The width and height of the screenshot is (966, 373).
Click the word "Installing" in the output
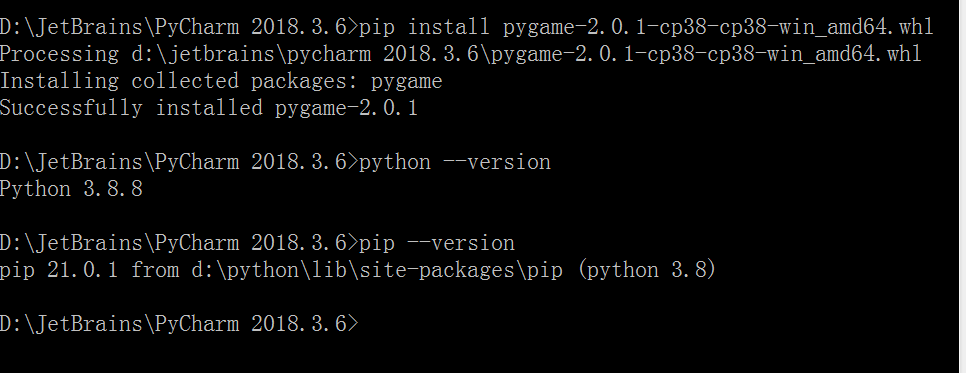[x=59, y=81]
